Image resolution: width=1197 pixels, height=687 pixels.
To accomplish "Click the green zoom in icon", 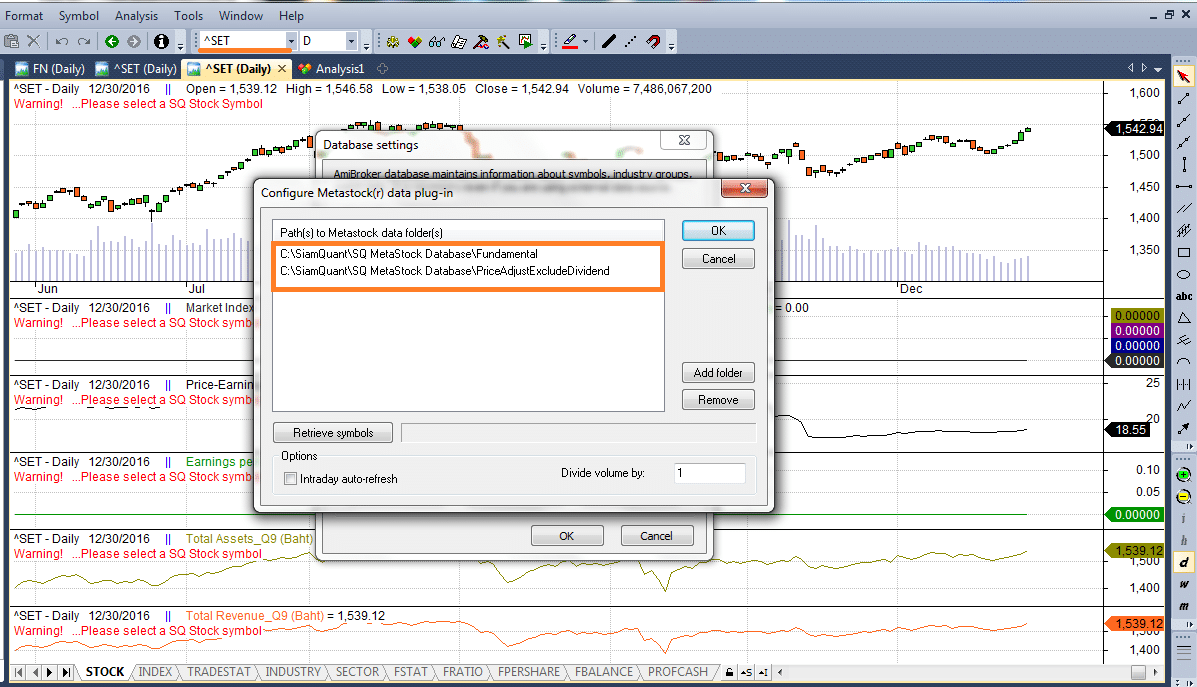I will coord(1184,474).
